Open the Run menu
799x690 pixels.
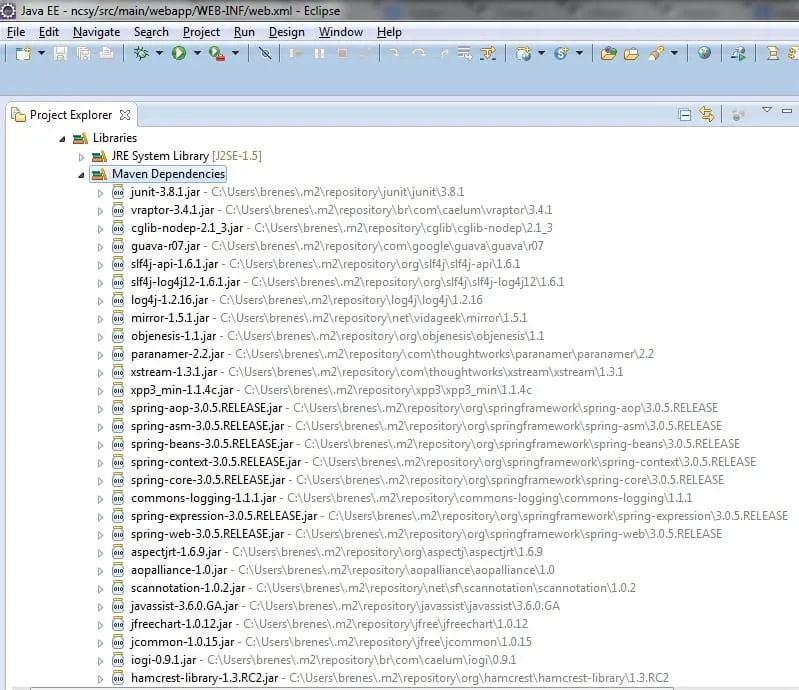(x=244, y=32)
